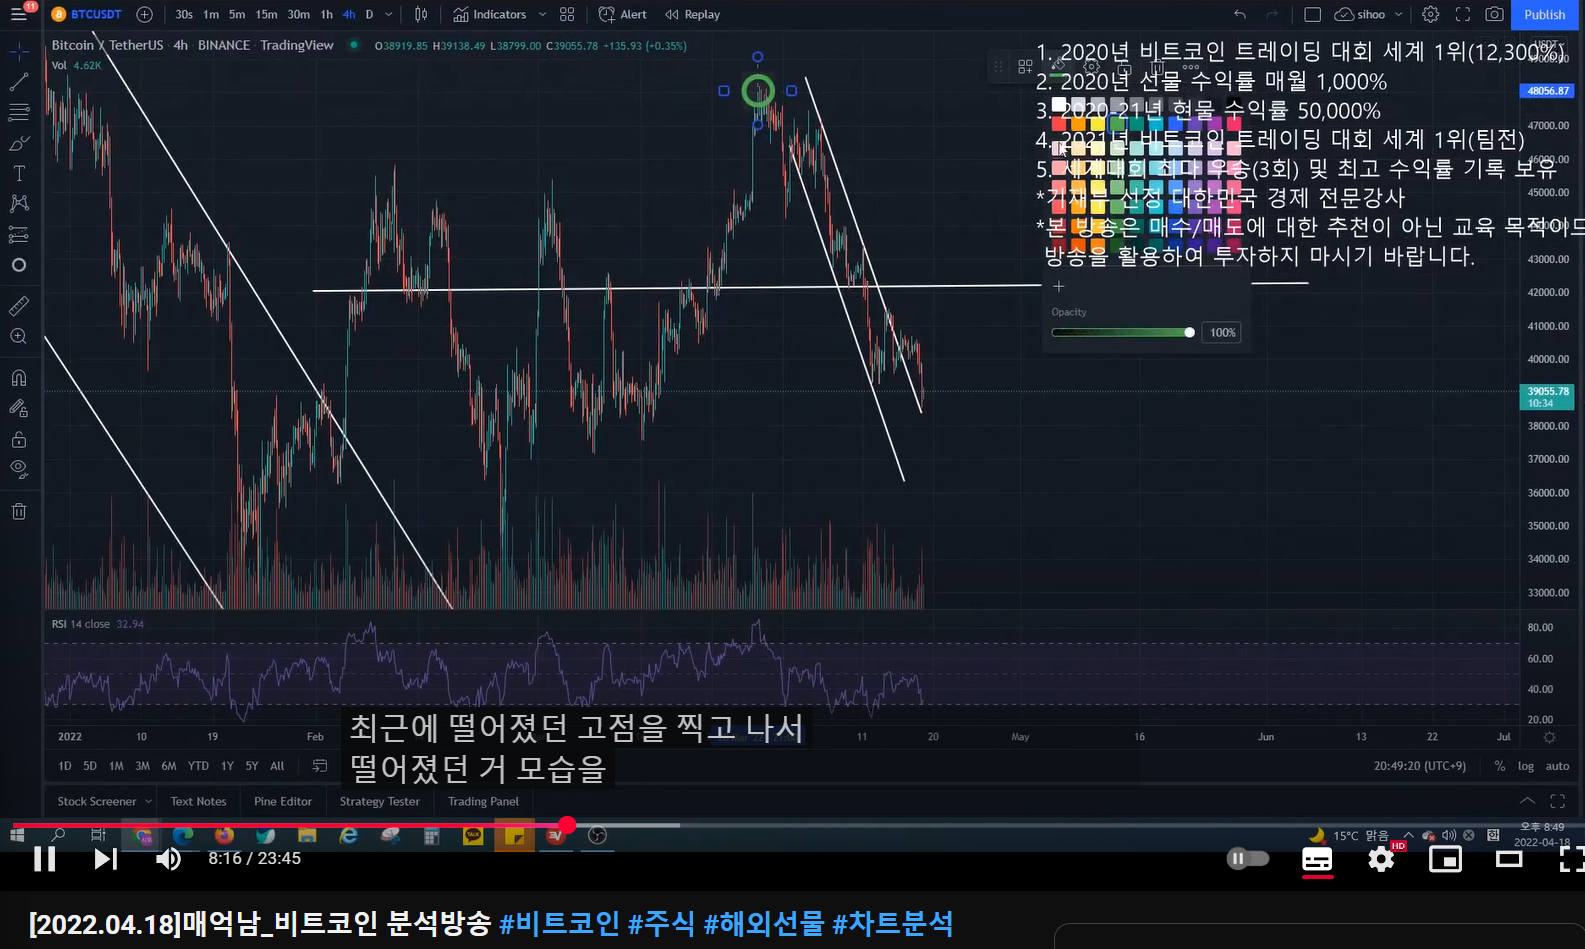Toggle TradingView fullscreen mode icon
The width and height of the screenshot is (1585, 949).
tap(1463, 14)
